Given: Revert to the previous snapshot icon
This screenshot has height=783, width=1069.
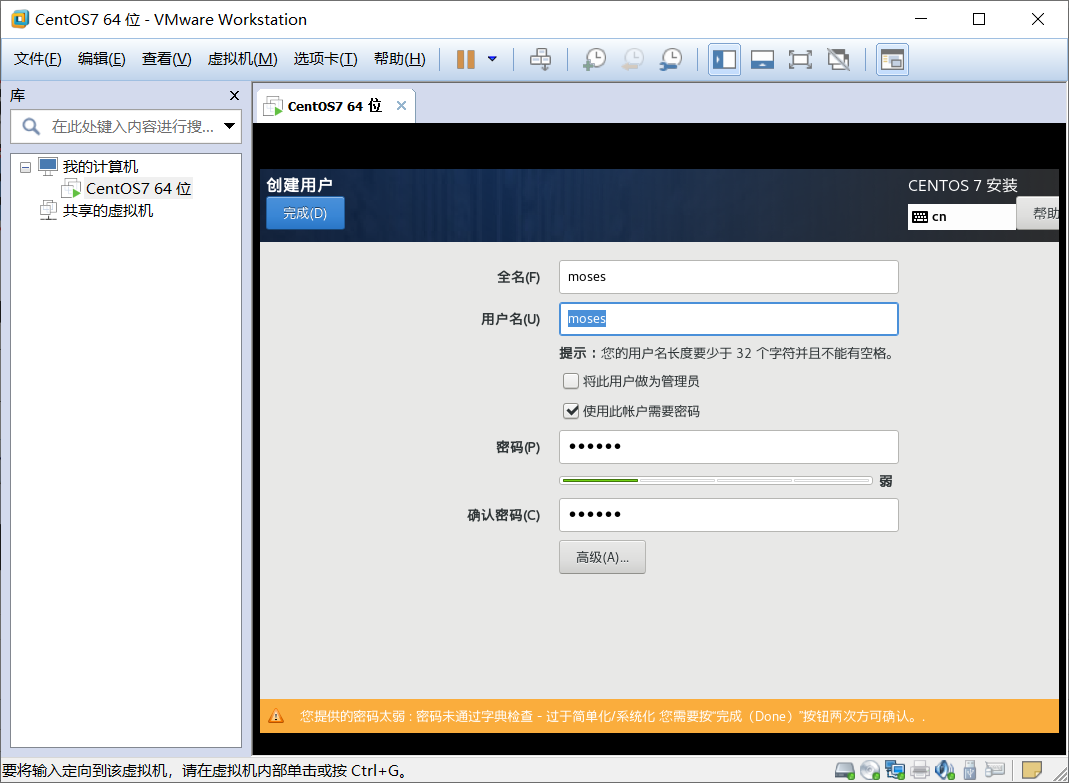Looking at the screenshot, I should 633,59.
